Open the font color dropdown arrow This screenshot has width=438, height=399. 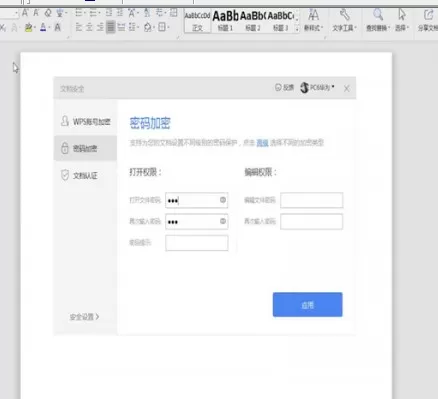coord(49,27)
